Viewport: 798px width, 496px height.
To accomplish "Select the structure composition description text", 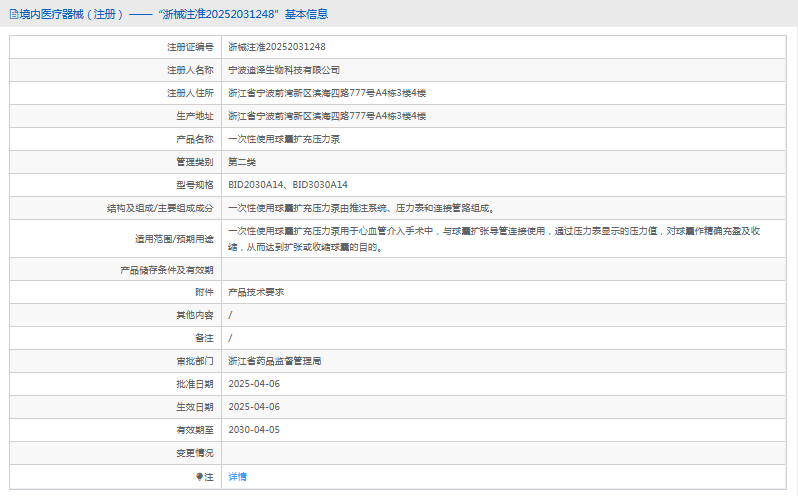I will (x=361, y=208).
